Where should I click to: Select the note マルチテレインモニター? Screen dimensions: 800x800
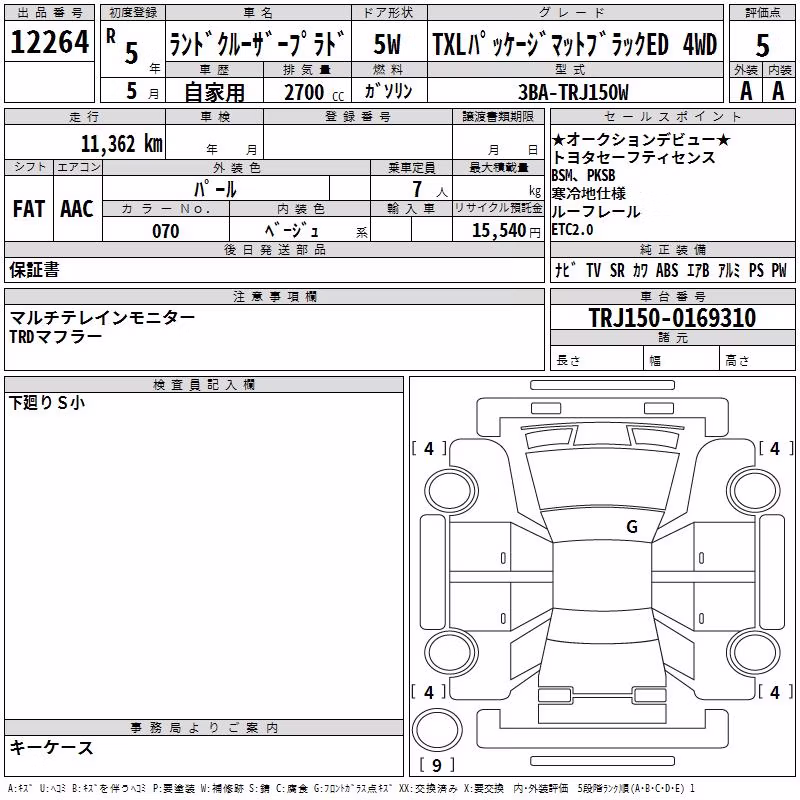[x=102, y=318]
